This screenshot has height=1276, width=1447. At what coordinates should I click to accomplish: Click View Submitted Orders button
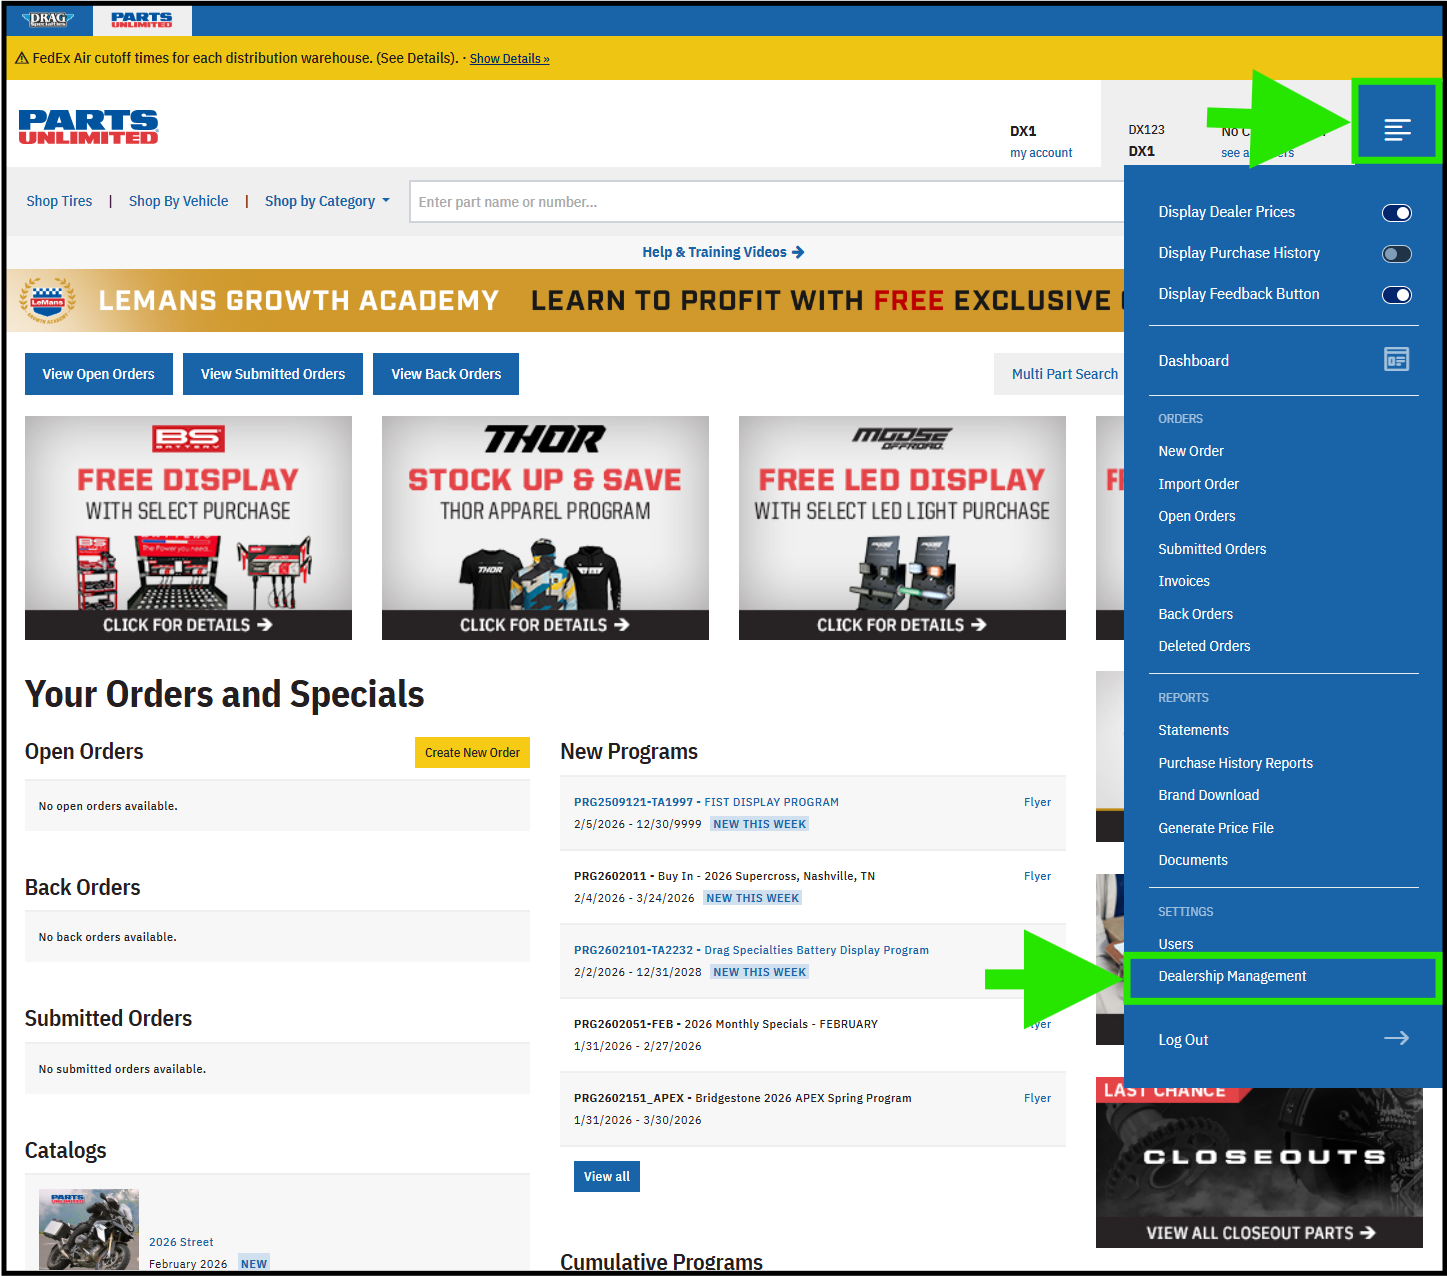tap(273, 374)
